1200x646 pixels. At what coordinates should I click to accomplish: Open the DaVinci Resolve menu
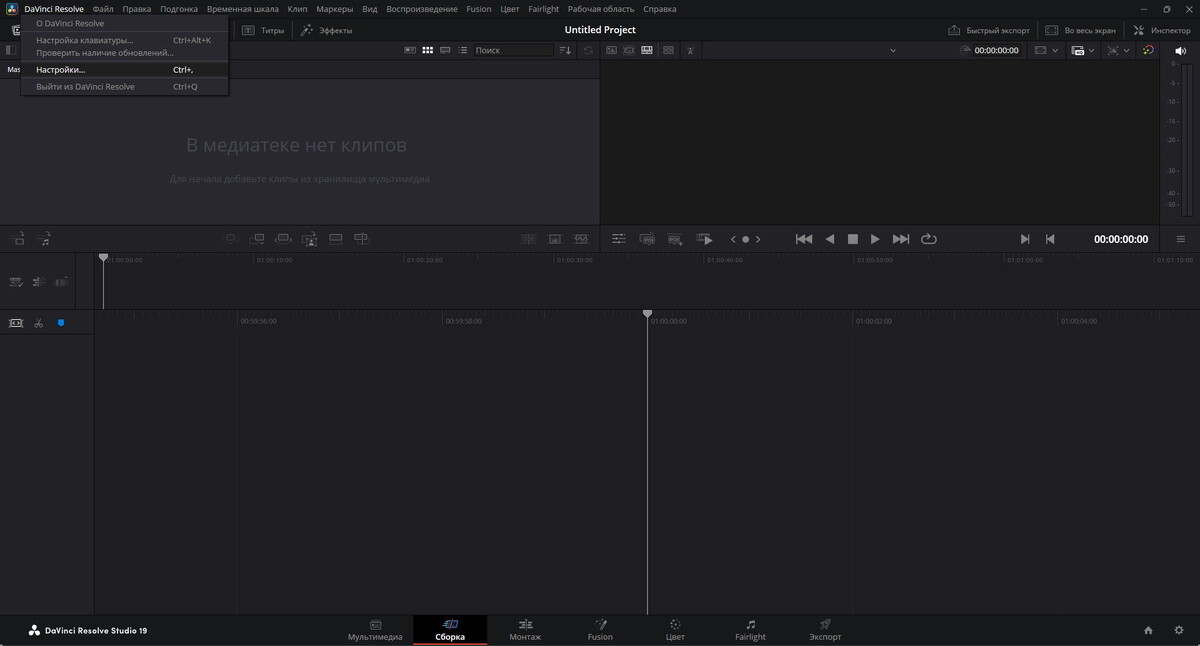[54, 9]
